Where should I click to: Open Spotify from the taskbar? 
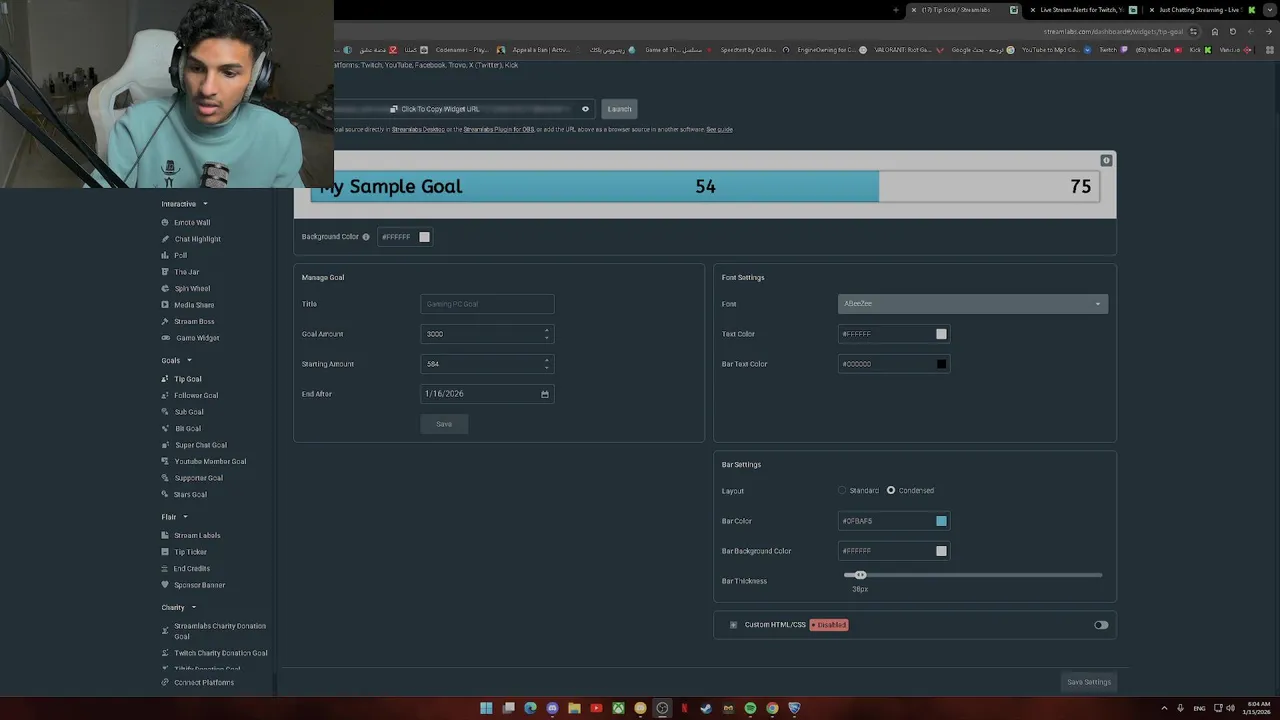tap(750, 708)
